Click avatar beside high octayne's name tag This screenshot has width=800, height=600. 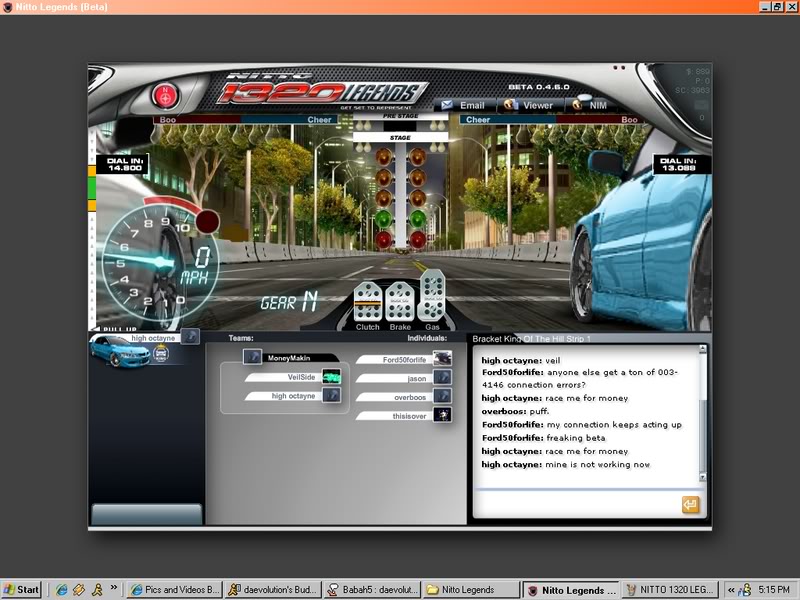190,336
